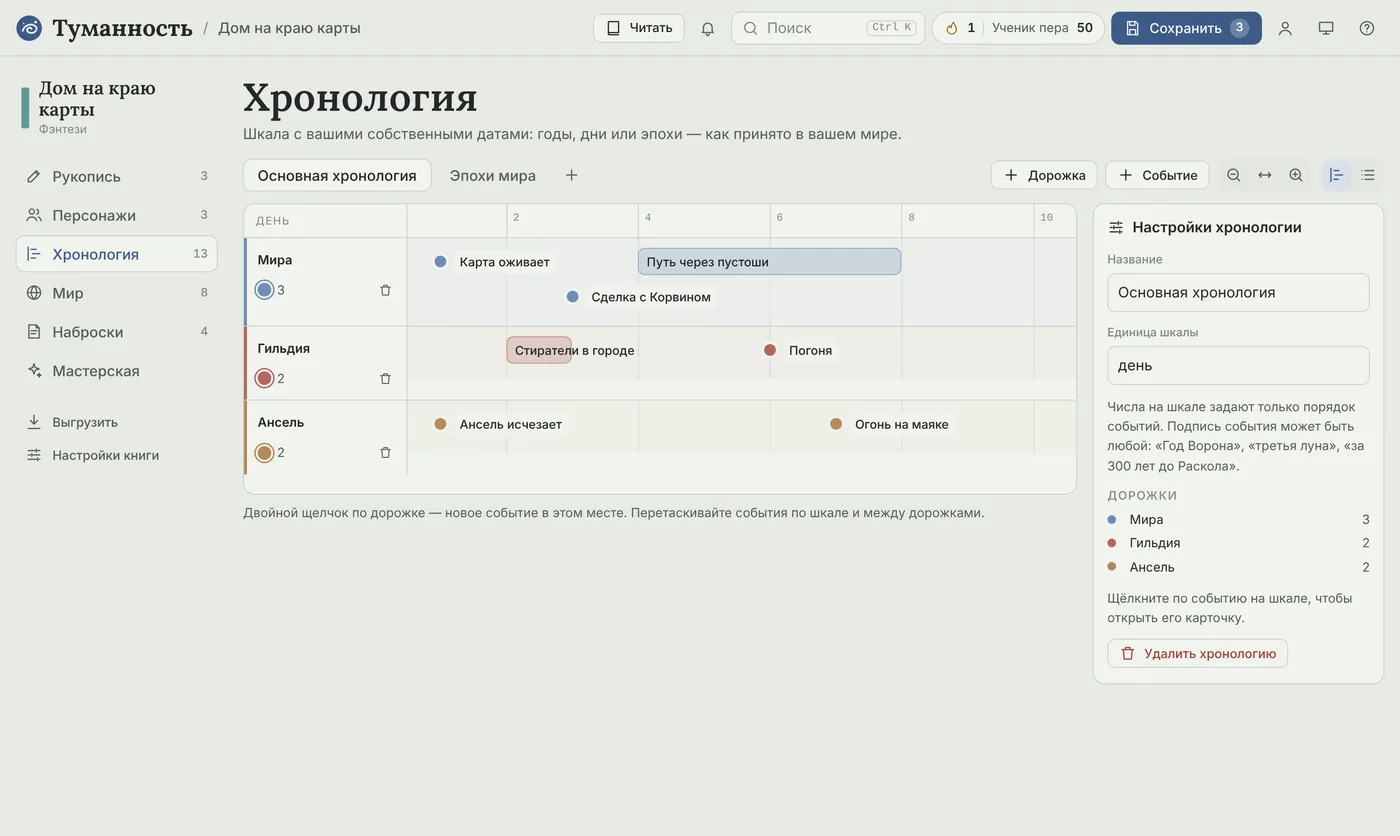Zoom out the timeline scale
Screen dimensions: 1400x836
[1234, 175]
